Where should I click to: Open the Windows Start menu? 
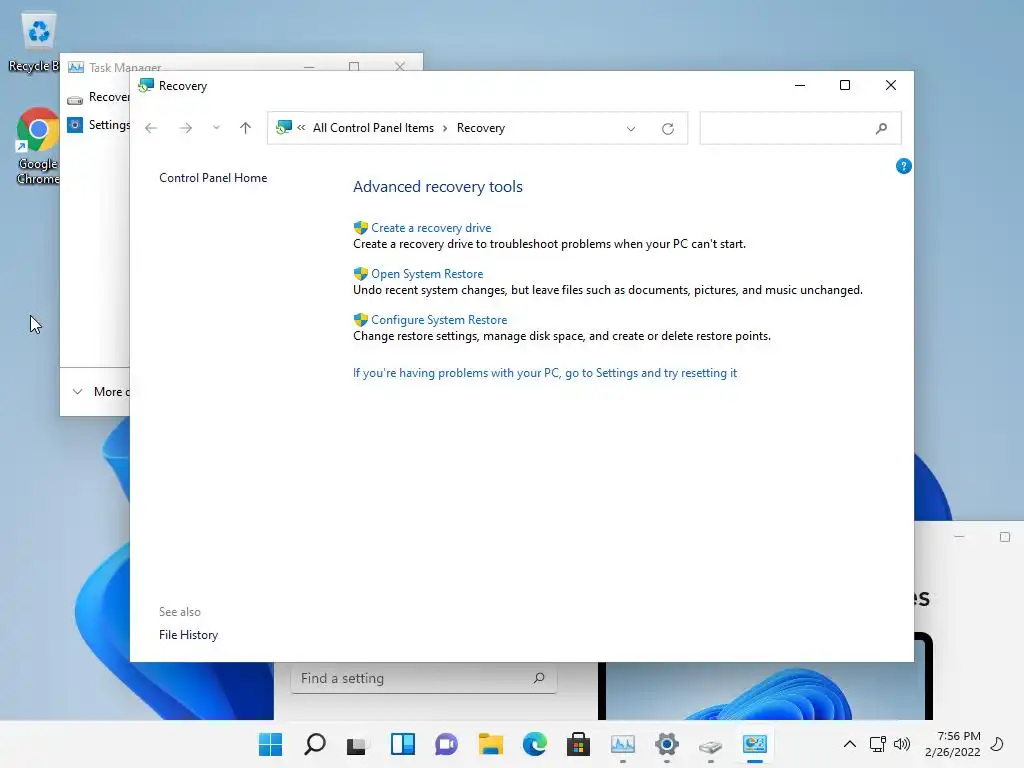pos(270,744)
